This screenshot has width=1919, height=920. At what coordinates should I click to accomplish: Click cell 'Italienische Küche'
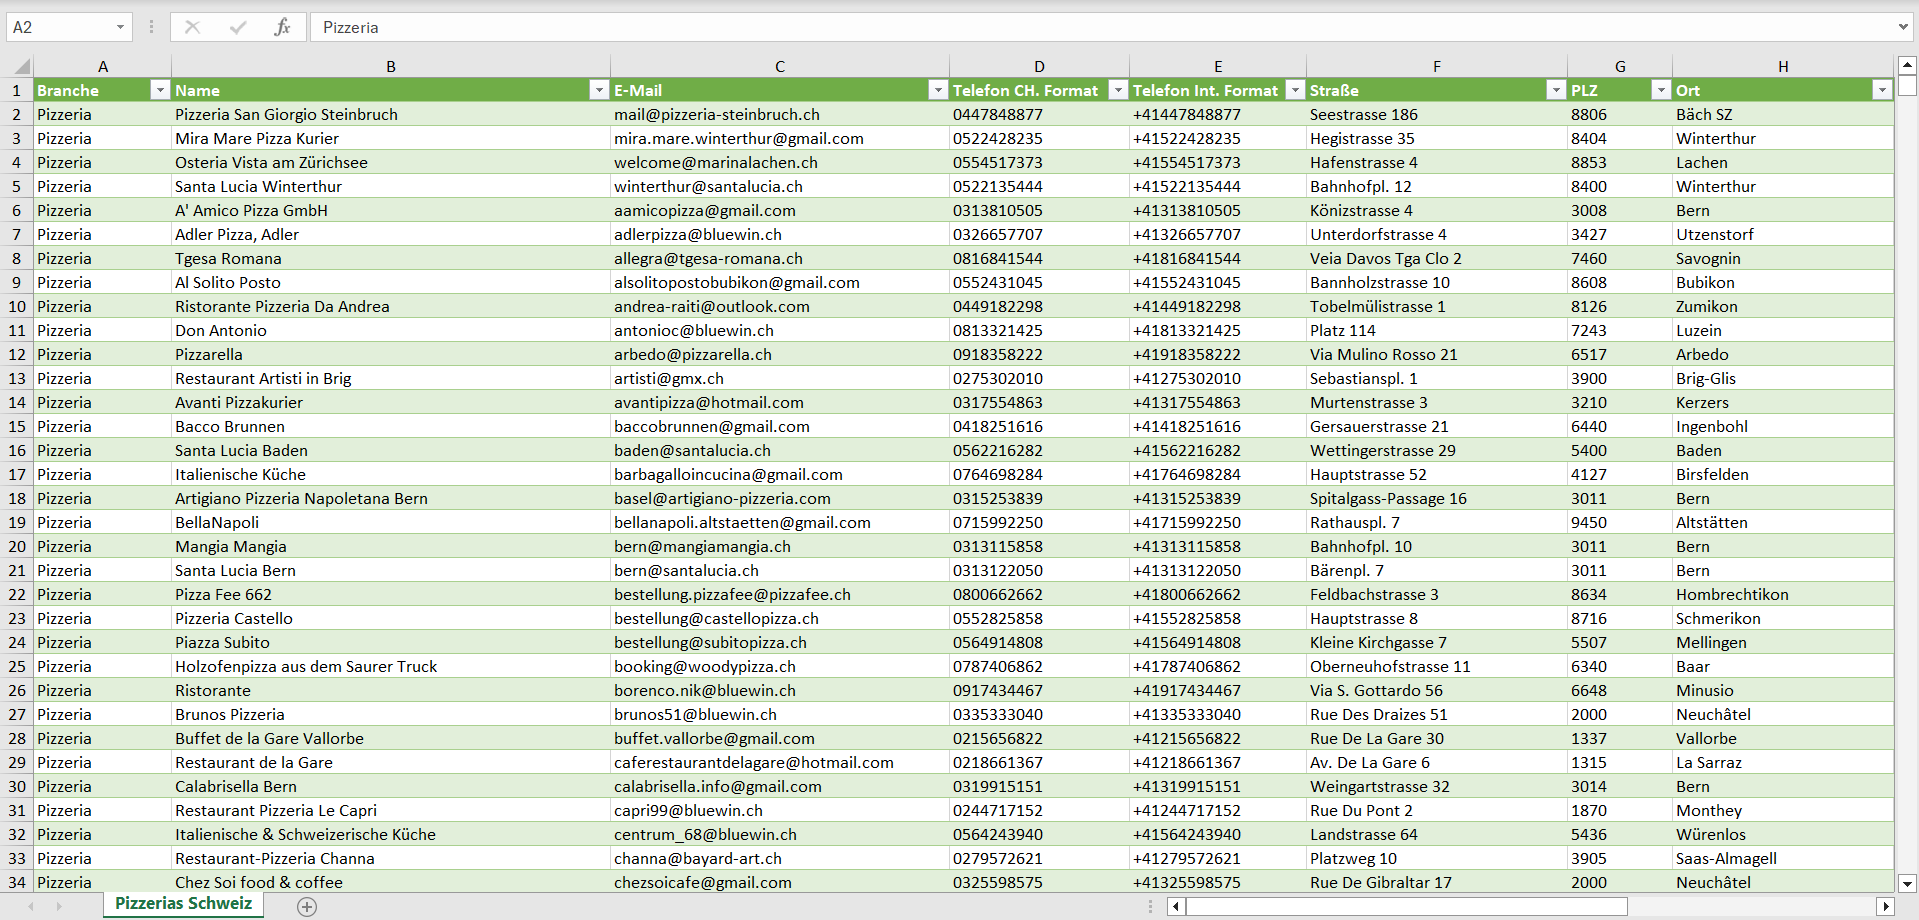point(391,474)
